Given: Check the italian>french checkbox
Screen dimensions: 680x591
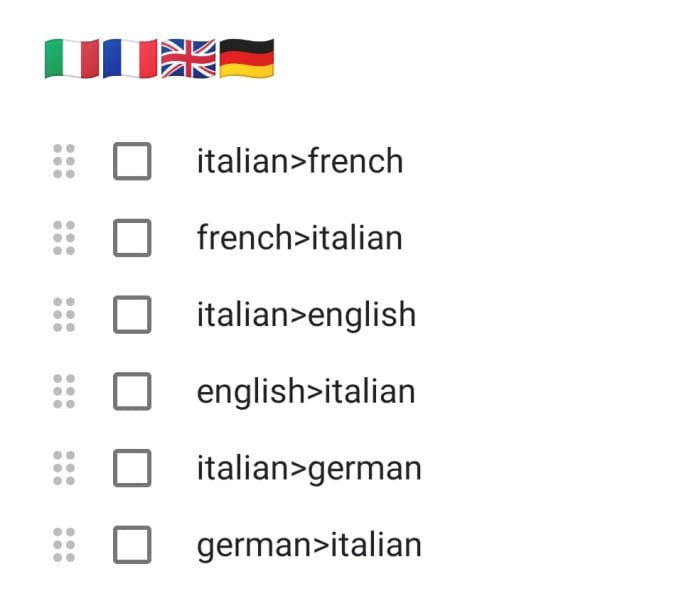Looking at the screenshot, I should coord(132,161).
